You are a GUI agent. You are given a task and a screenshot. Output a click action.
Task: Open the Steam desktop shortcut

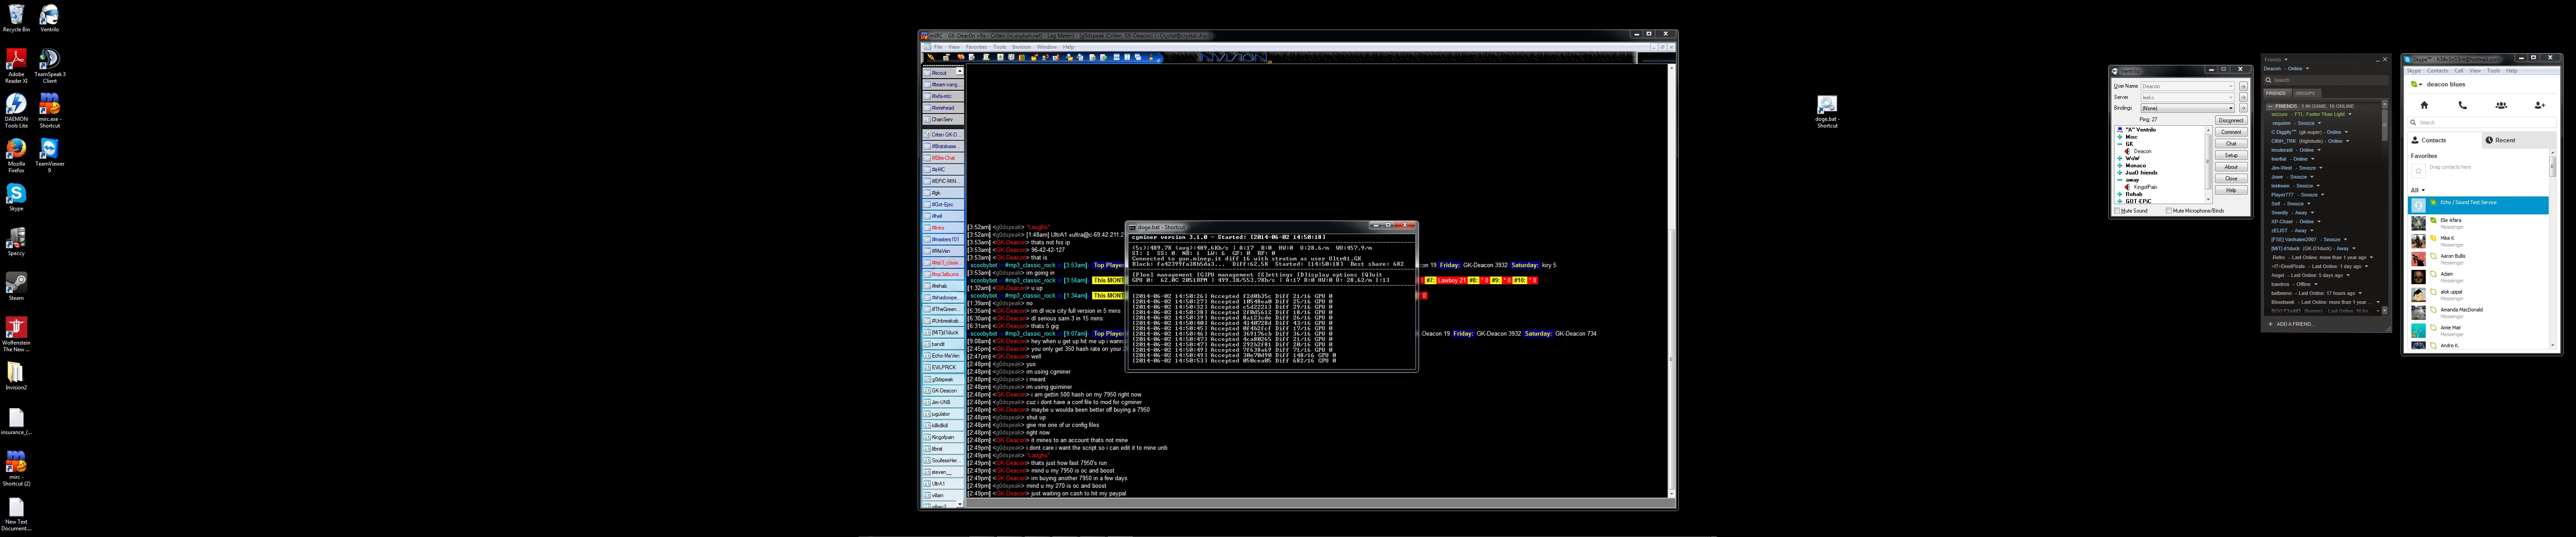click(x=16, y=286)
